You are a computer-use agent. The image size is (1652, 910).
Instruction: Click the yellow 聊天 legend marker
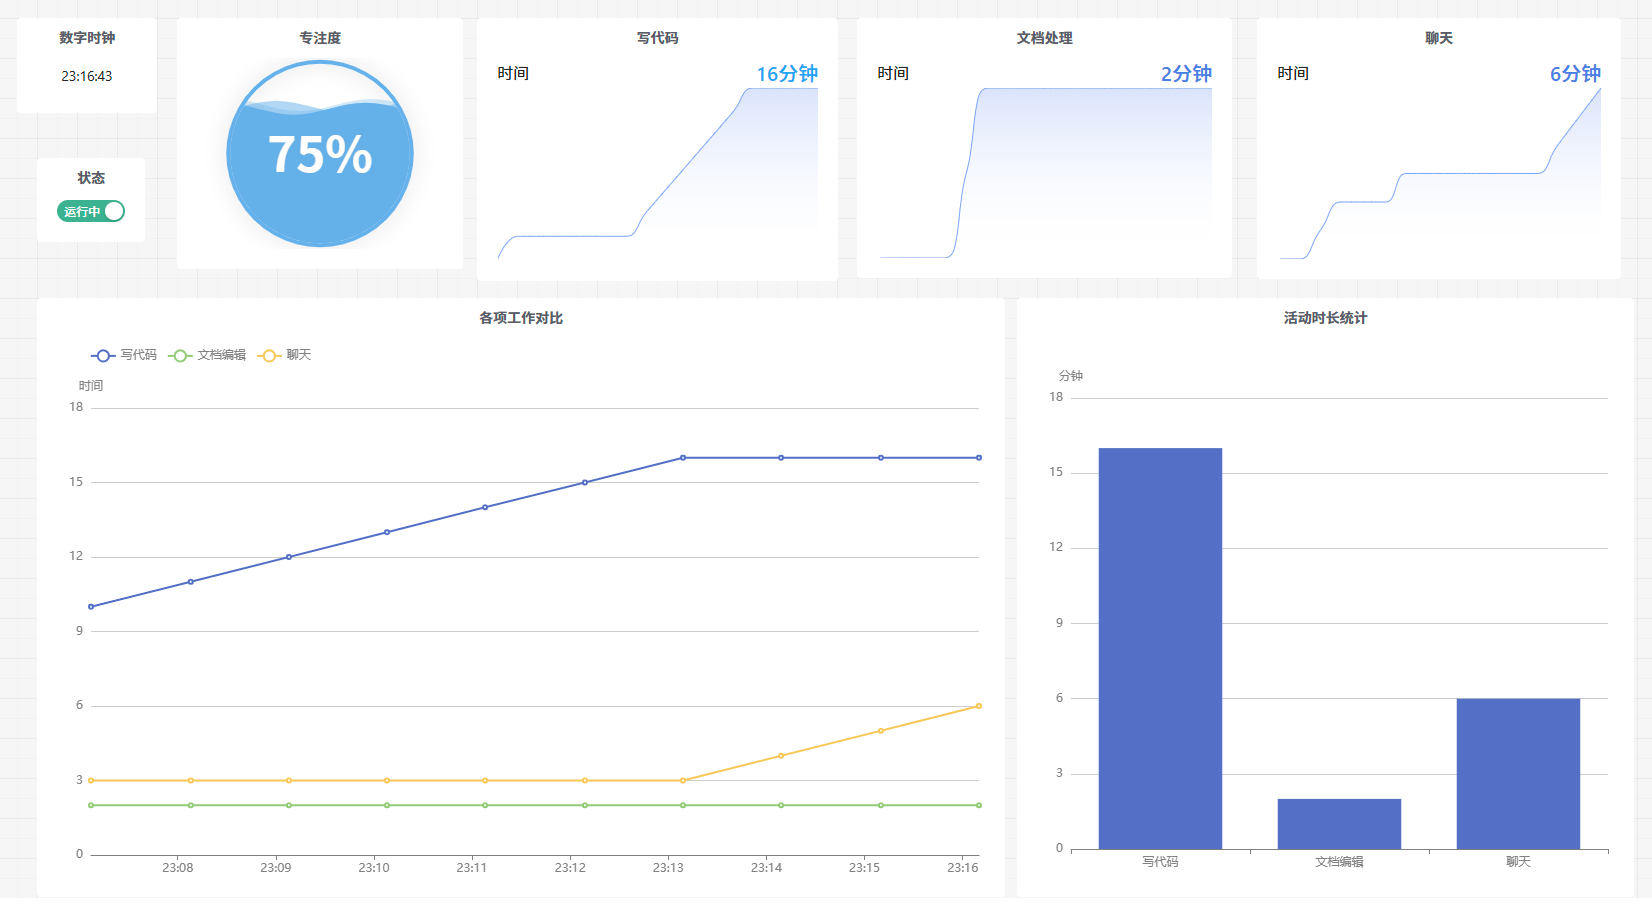269,355
